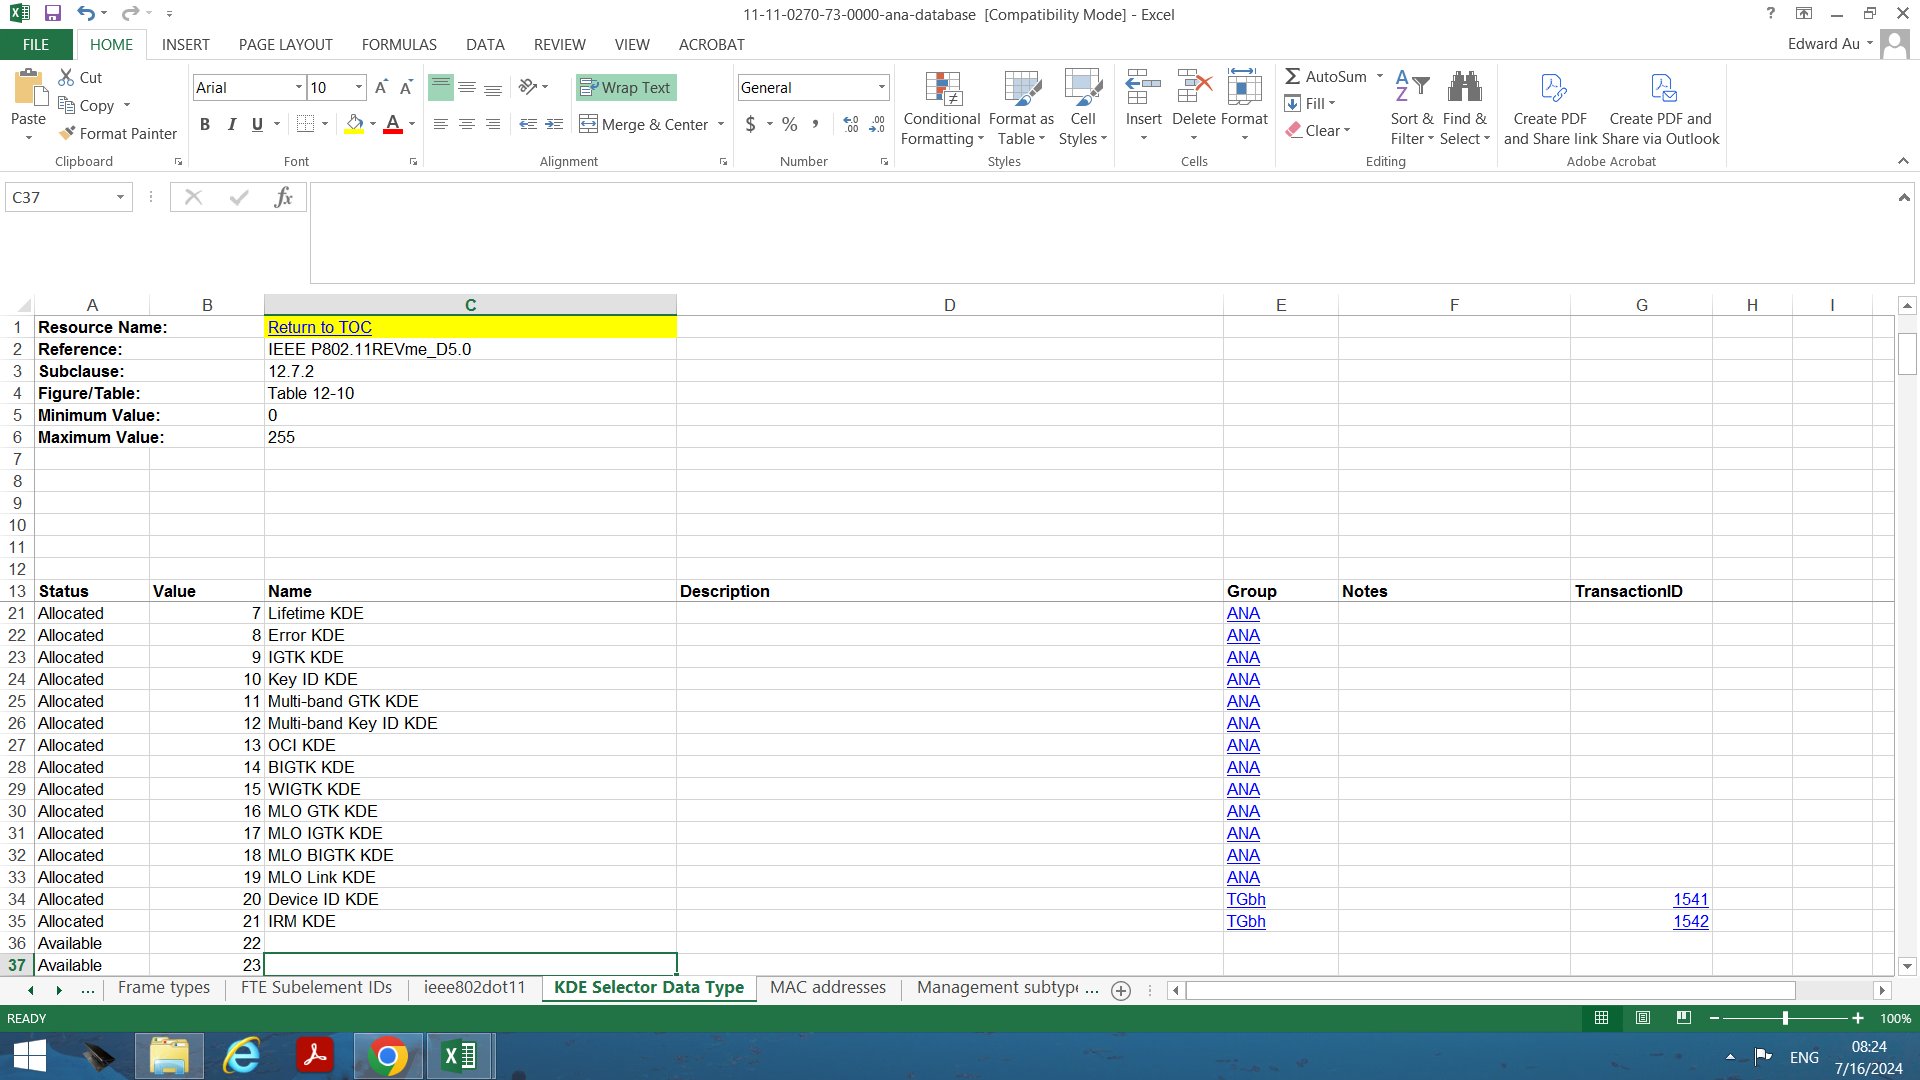Screen dimensions: 1920x1080
Task: Click the Find & Select binoculars icon
Action: [1464, 87]
